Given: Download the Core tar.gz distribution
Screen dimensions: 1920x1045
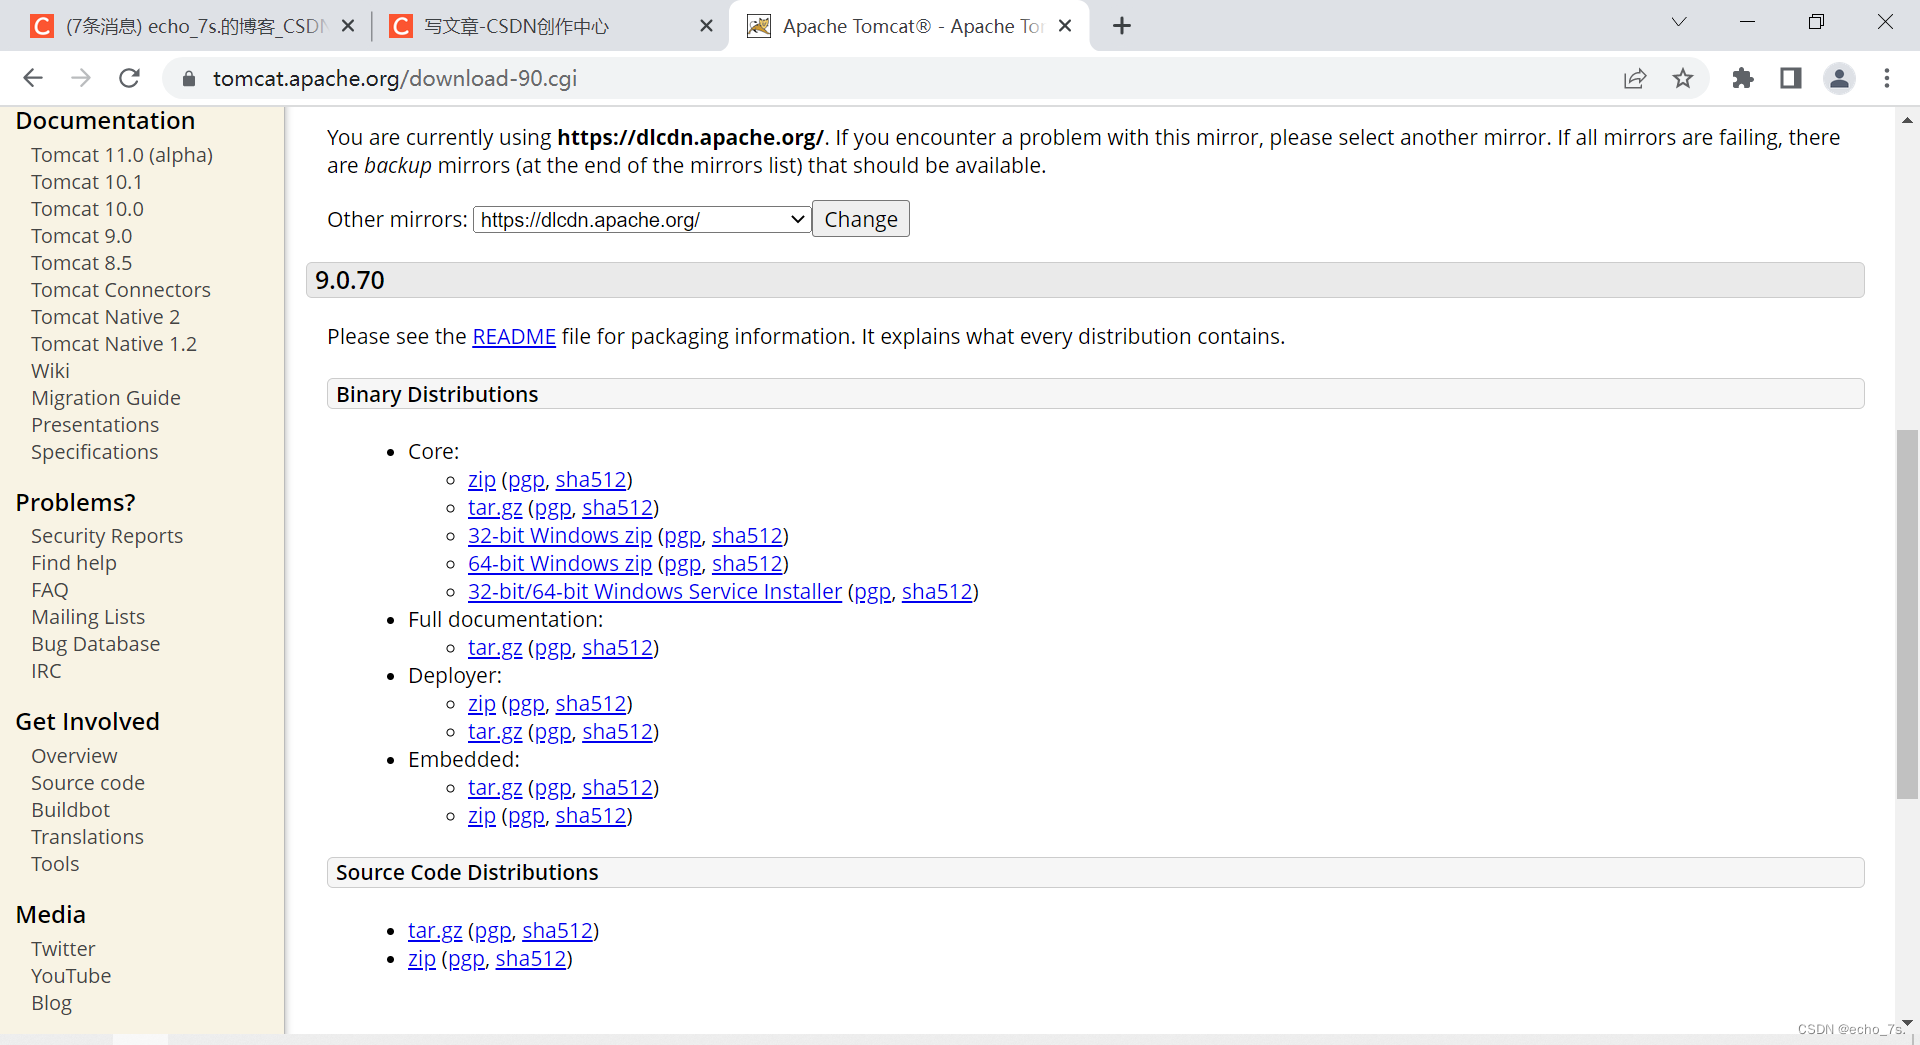Looking at the screenshot, I should click(x=495, y=508).
